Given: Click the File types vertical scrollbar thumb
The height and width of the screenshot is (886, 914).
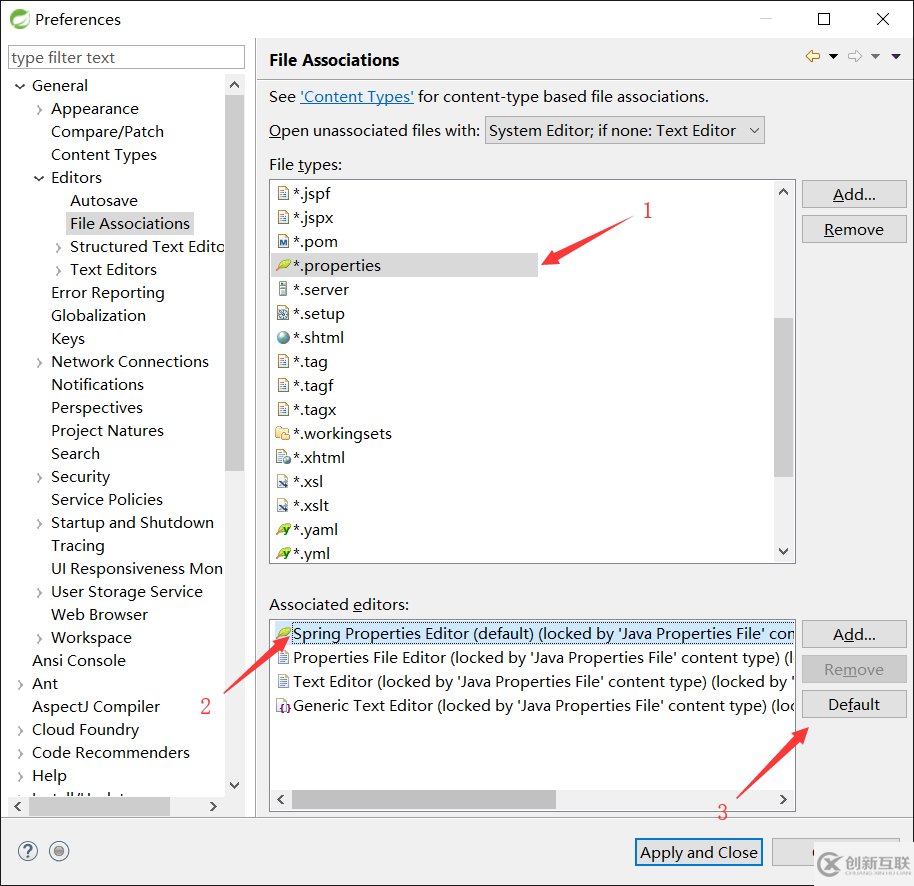Looking at the screenshot, I should pyautogui.click(x=783, y=397).
